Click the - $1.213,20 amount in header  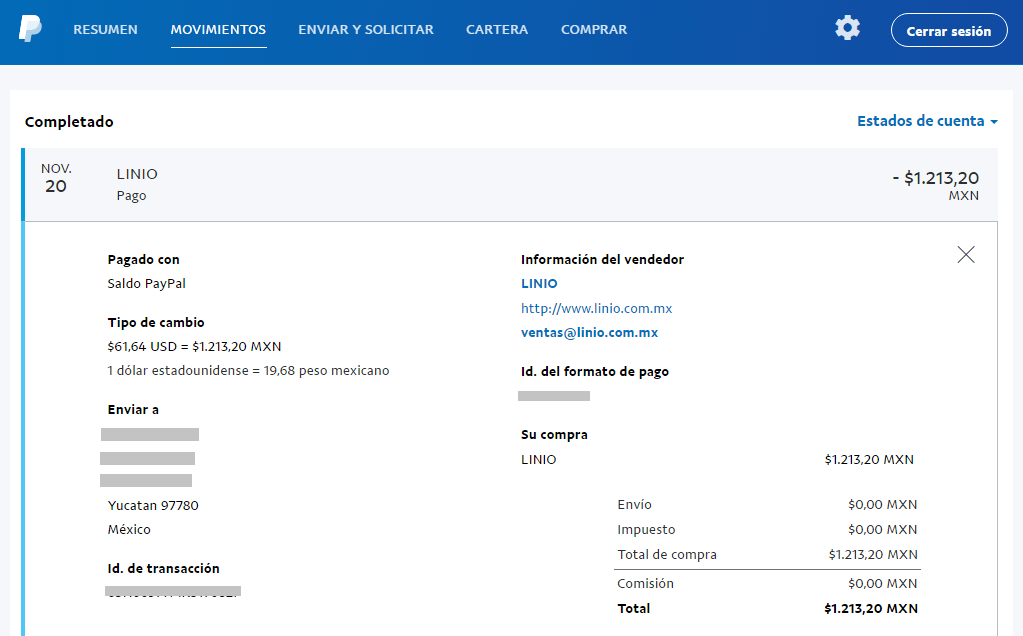[x=936, y=177]
